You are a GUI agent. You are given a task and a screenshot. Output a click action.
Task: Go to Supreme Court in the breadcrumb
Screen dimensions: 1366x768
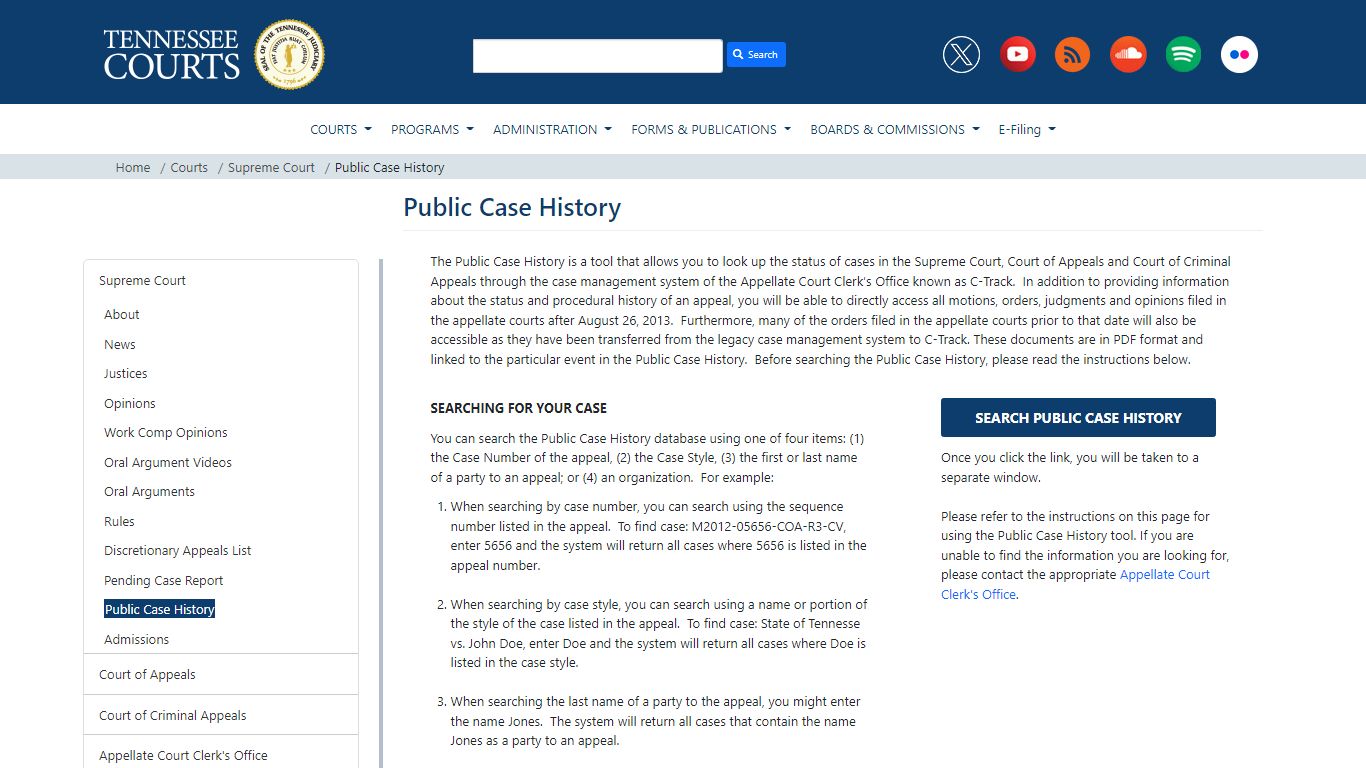point(271,168)
